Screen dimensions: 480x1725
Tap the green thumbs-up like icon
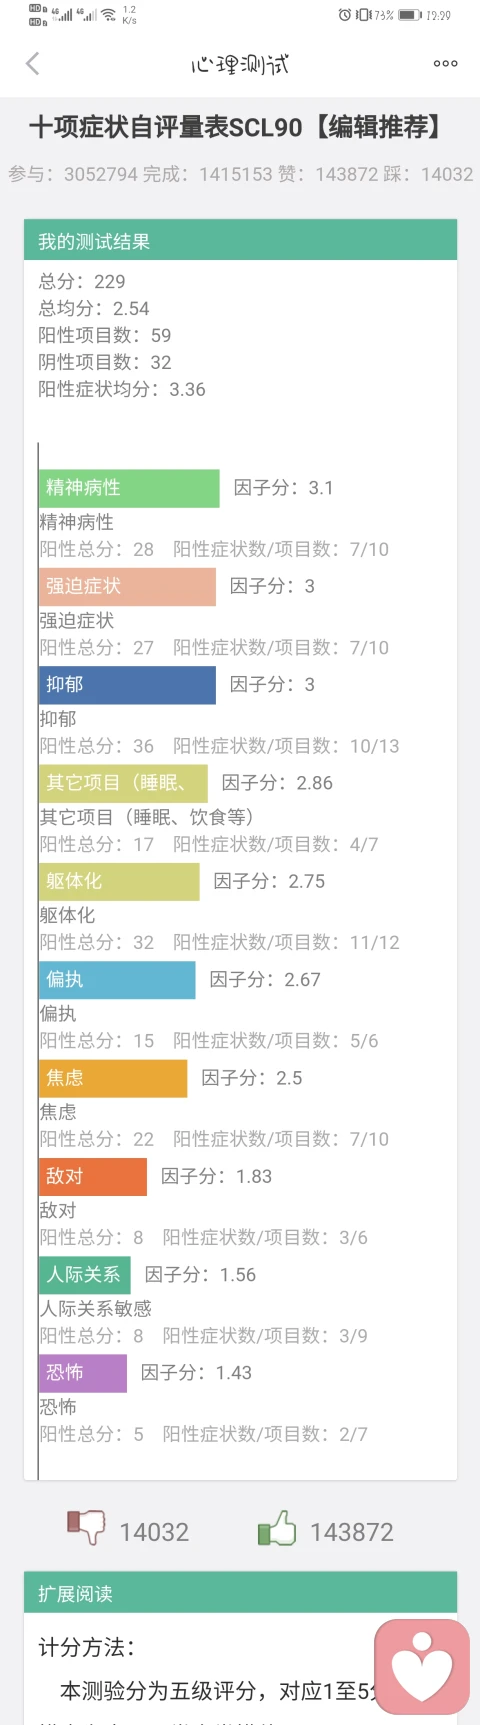pyautogui.click(x=277, y=1528)
